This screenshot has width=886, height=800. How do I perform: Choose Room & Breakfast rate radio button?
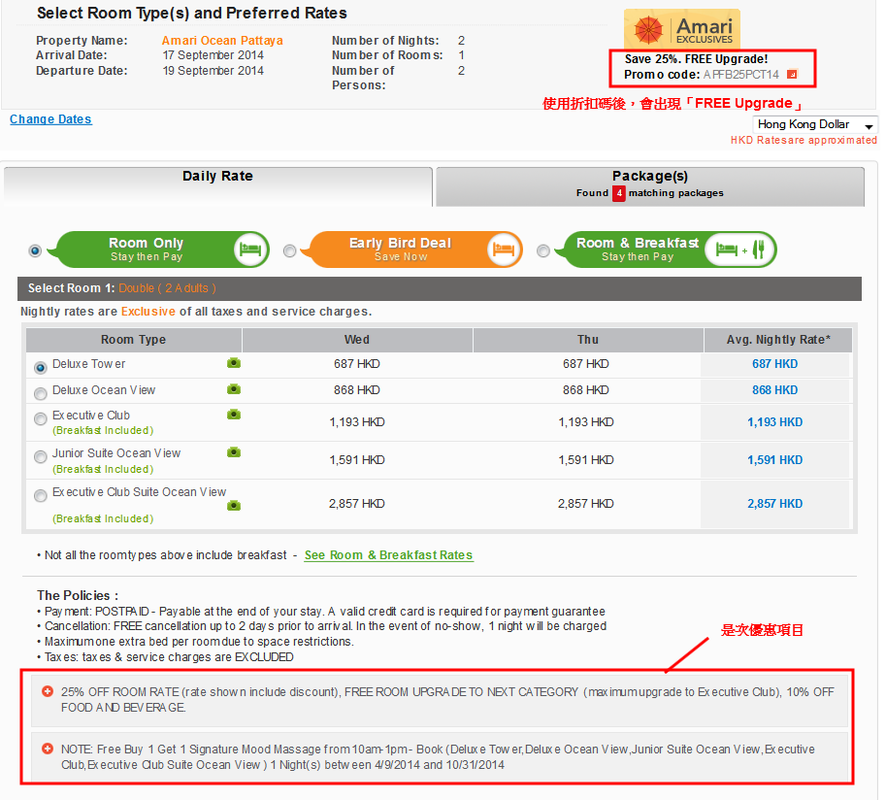click(x=543, y=251)
